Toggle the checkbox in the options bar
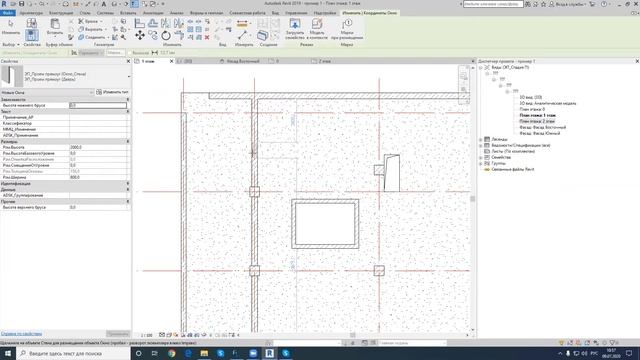640x360 pixels. coord(130,53)
